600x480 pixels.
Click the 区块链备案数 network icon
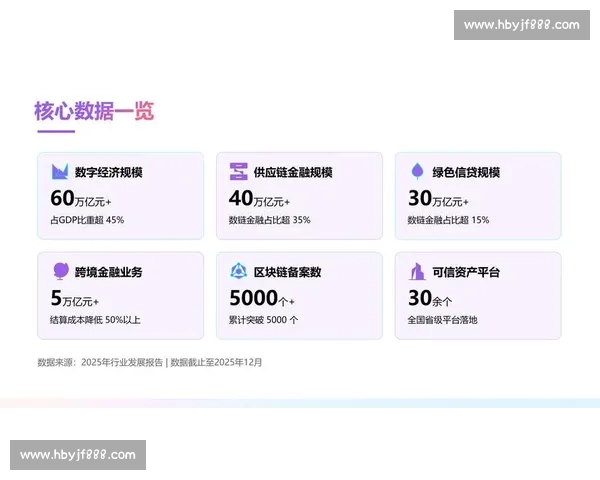coord(238,271)
